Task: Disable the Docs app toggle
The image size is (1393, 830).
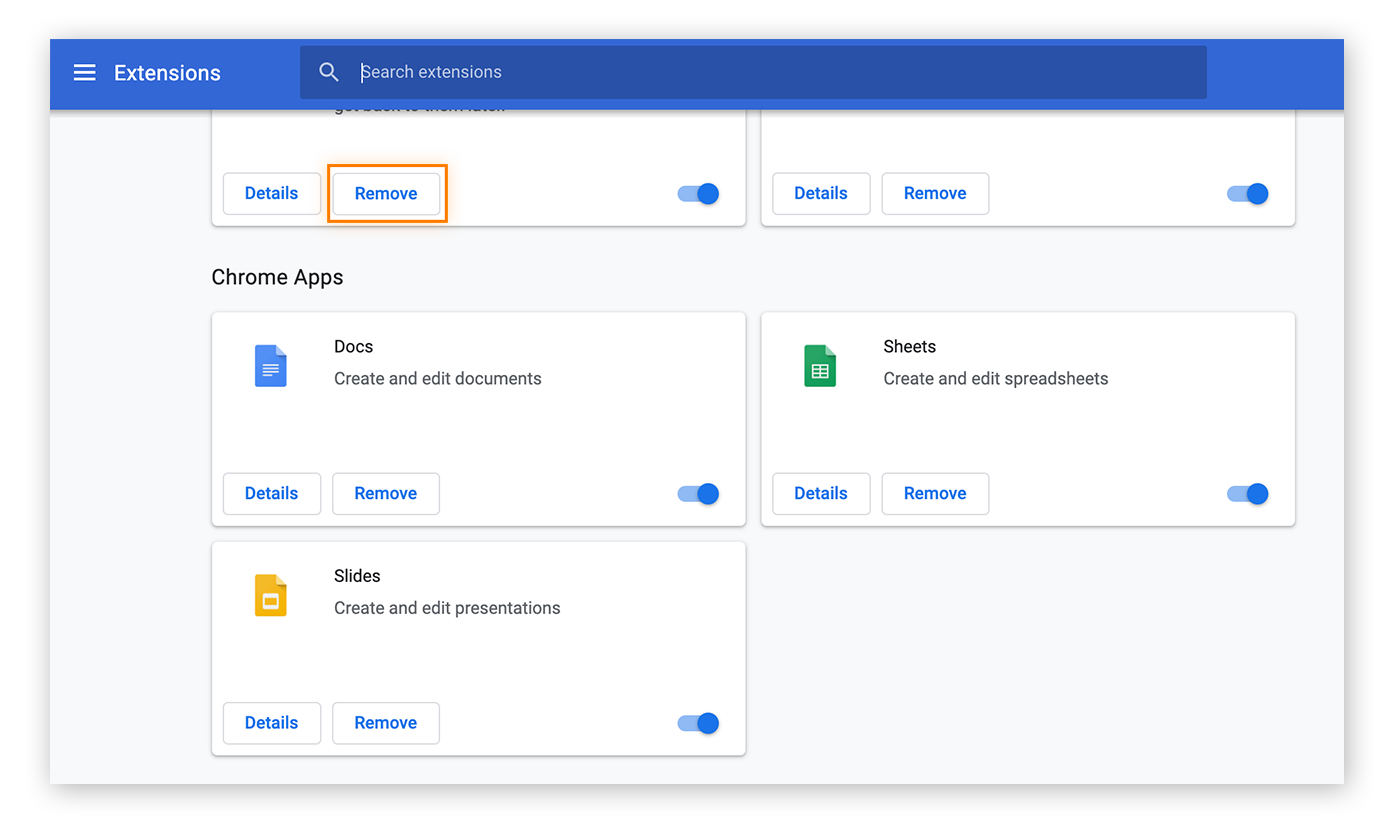Action: click(698, 494)
